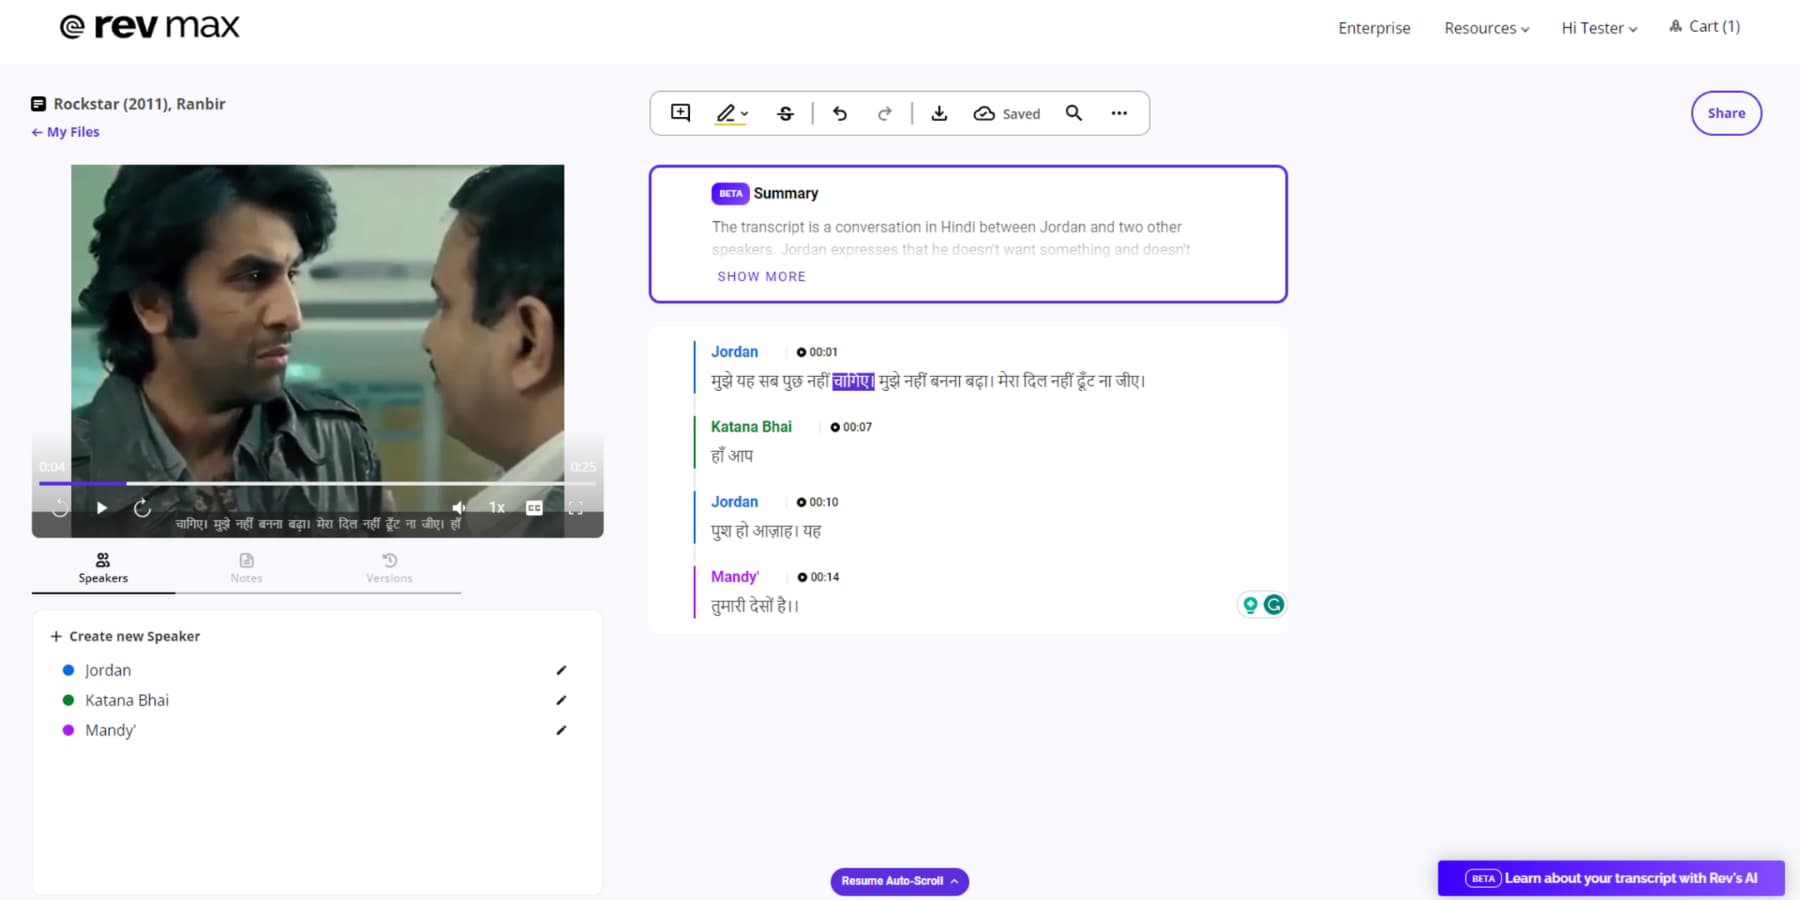Open transcript search
This screenshot has height=900, width=1800.
(x=1074, y=113)
